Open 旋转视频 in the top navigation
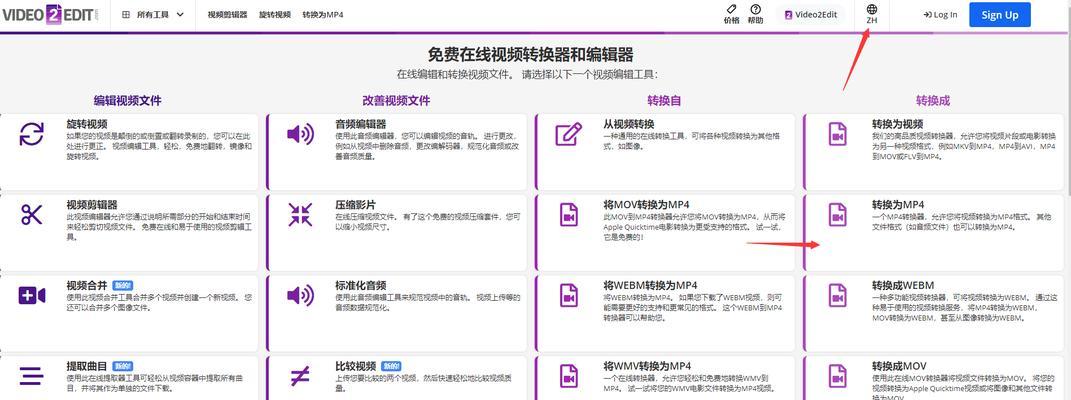 click(275, 14)
